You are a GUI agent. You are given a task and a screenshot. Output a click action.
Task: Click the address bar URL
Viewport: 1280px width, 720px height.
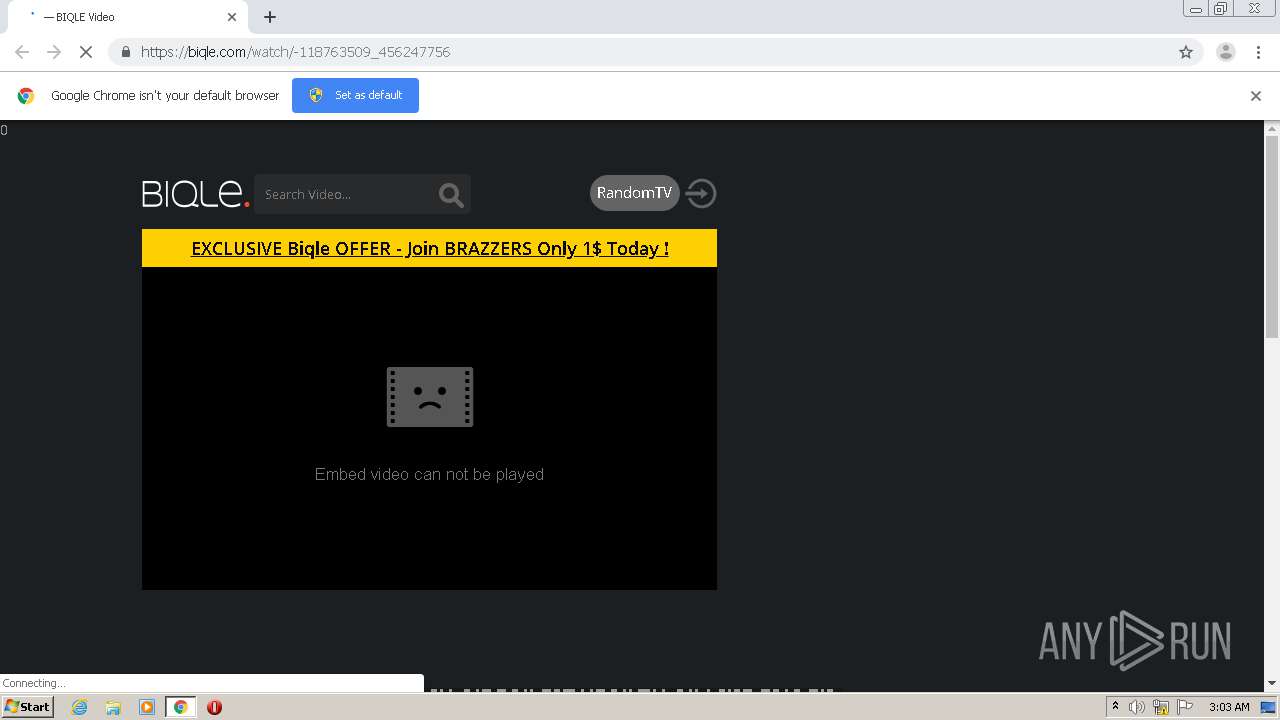click(x=295, y=52)
